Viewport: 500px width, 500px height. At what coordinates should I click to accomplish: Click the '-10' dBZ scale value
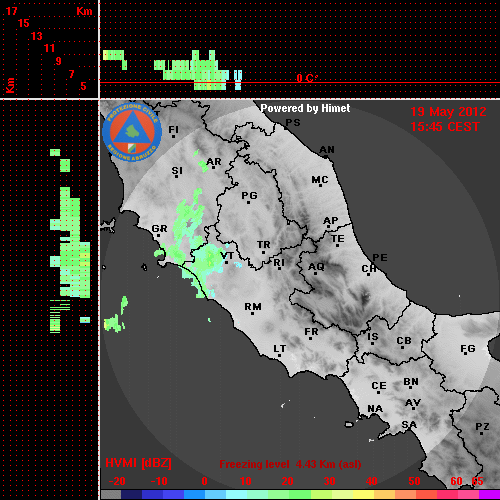(159, 481)
